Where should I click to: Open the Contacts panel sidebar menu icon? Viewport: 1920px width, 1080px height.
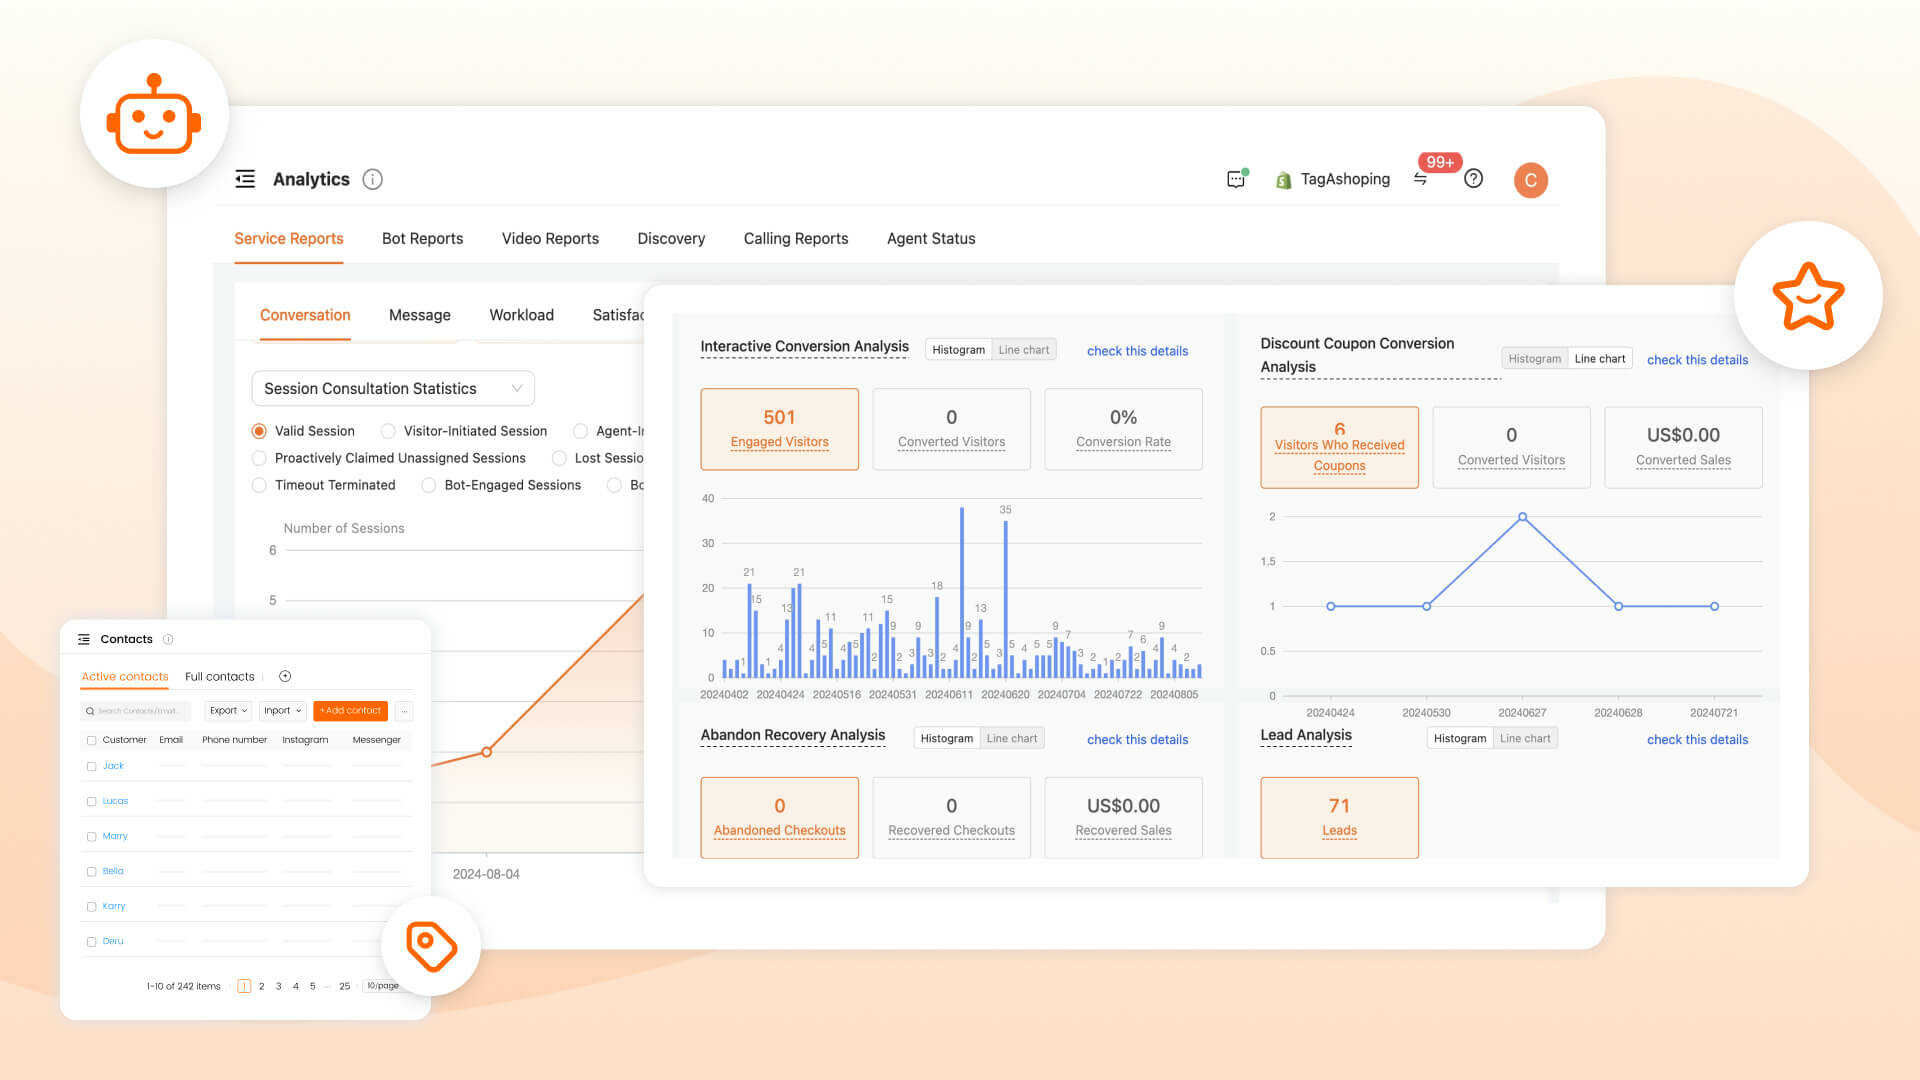click(82, 638)
